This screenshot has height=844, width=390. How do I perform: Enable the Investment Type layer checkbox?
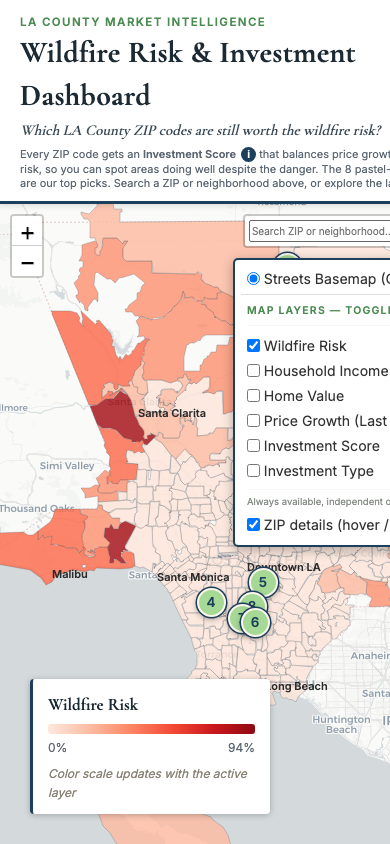[253, 470]
